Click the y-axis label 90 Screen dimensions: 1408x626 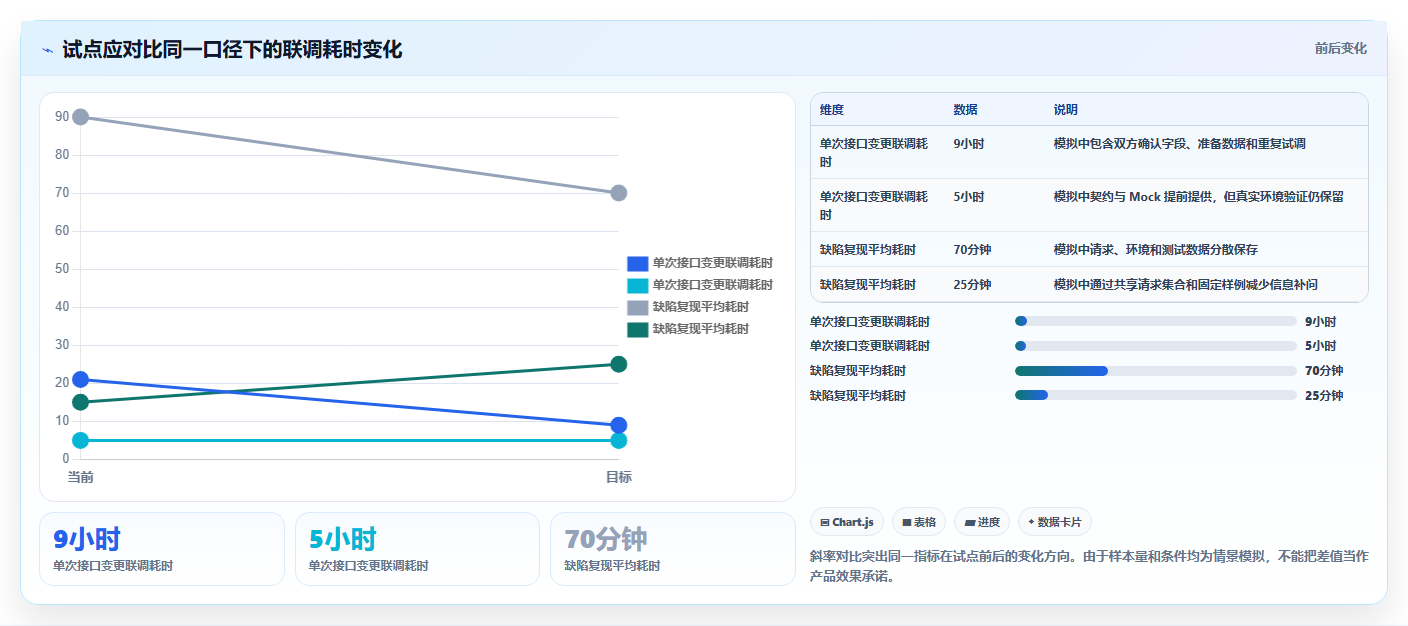point(62,117)
